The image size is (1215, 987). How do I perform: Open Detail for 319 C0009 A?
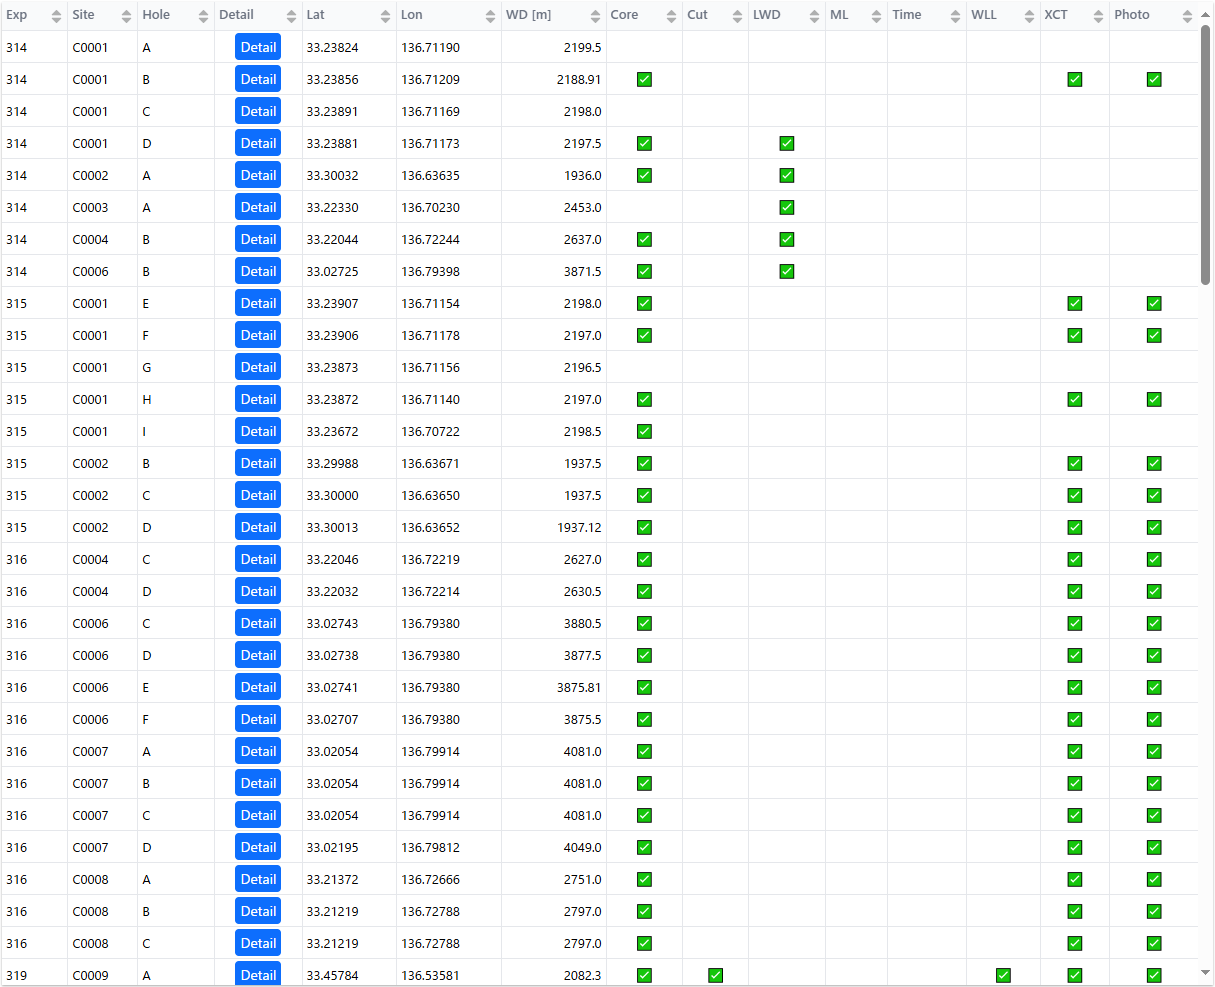(x=258, y=974)
